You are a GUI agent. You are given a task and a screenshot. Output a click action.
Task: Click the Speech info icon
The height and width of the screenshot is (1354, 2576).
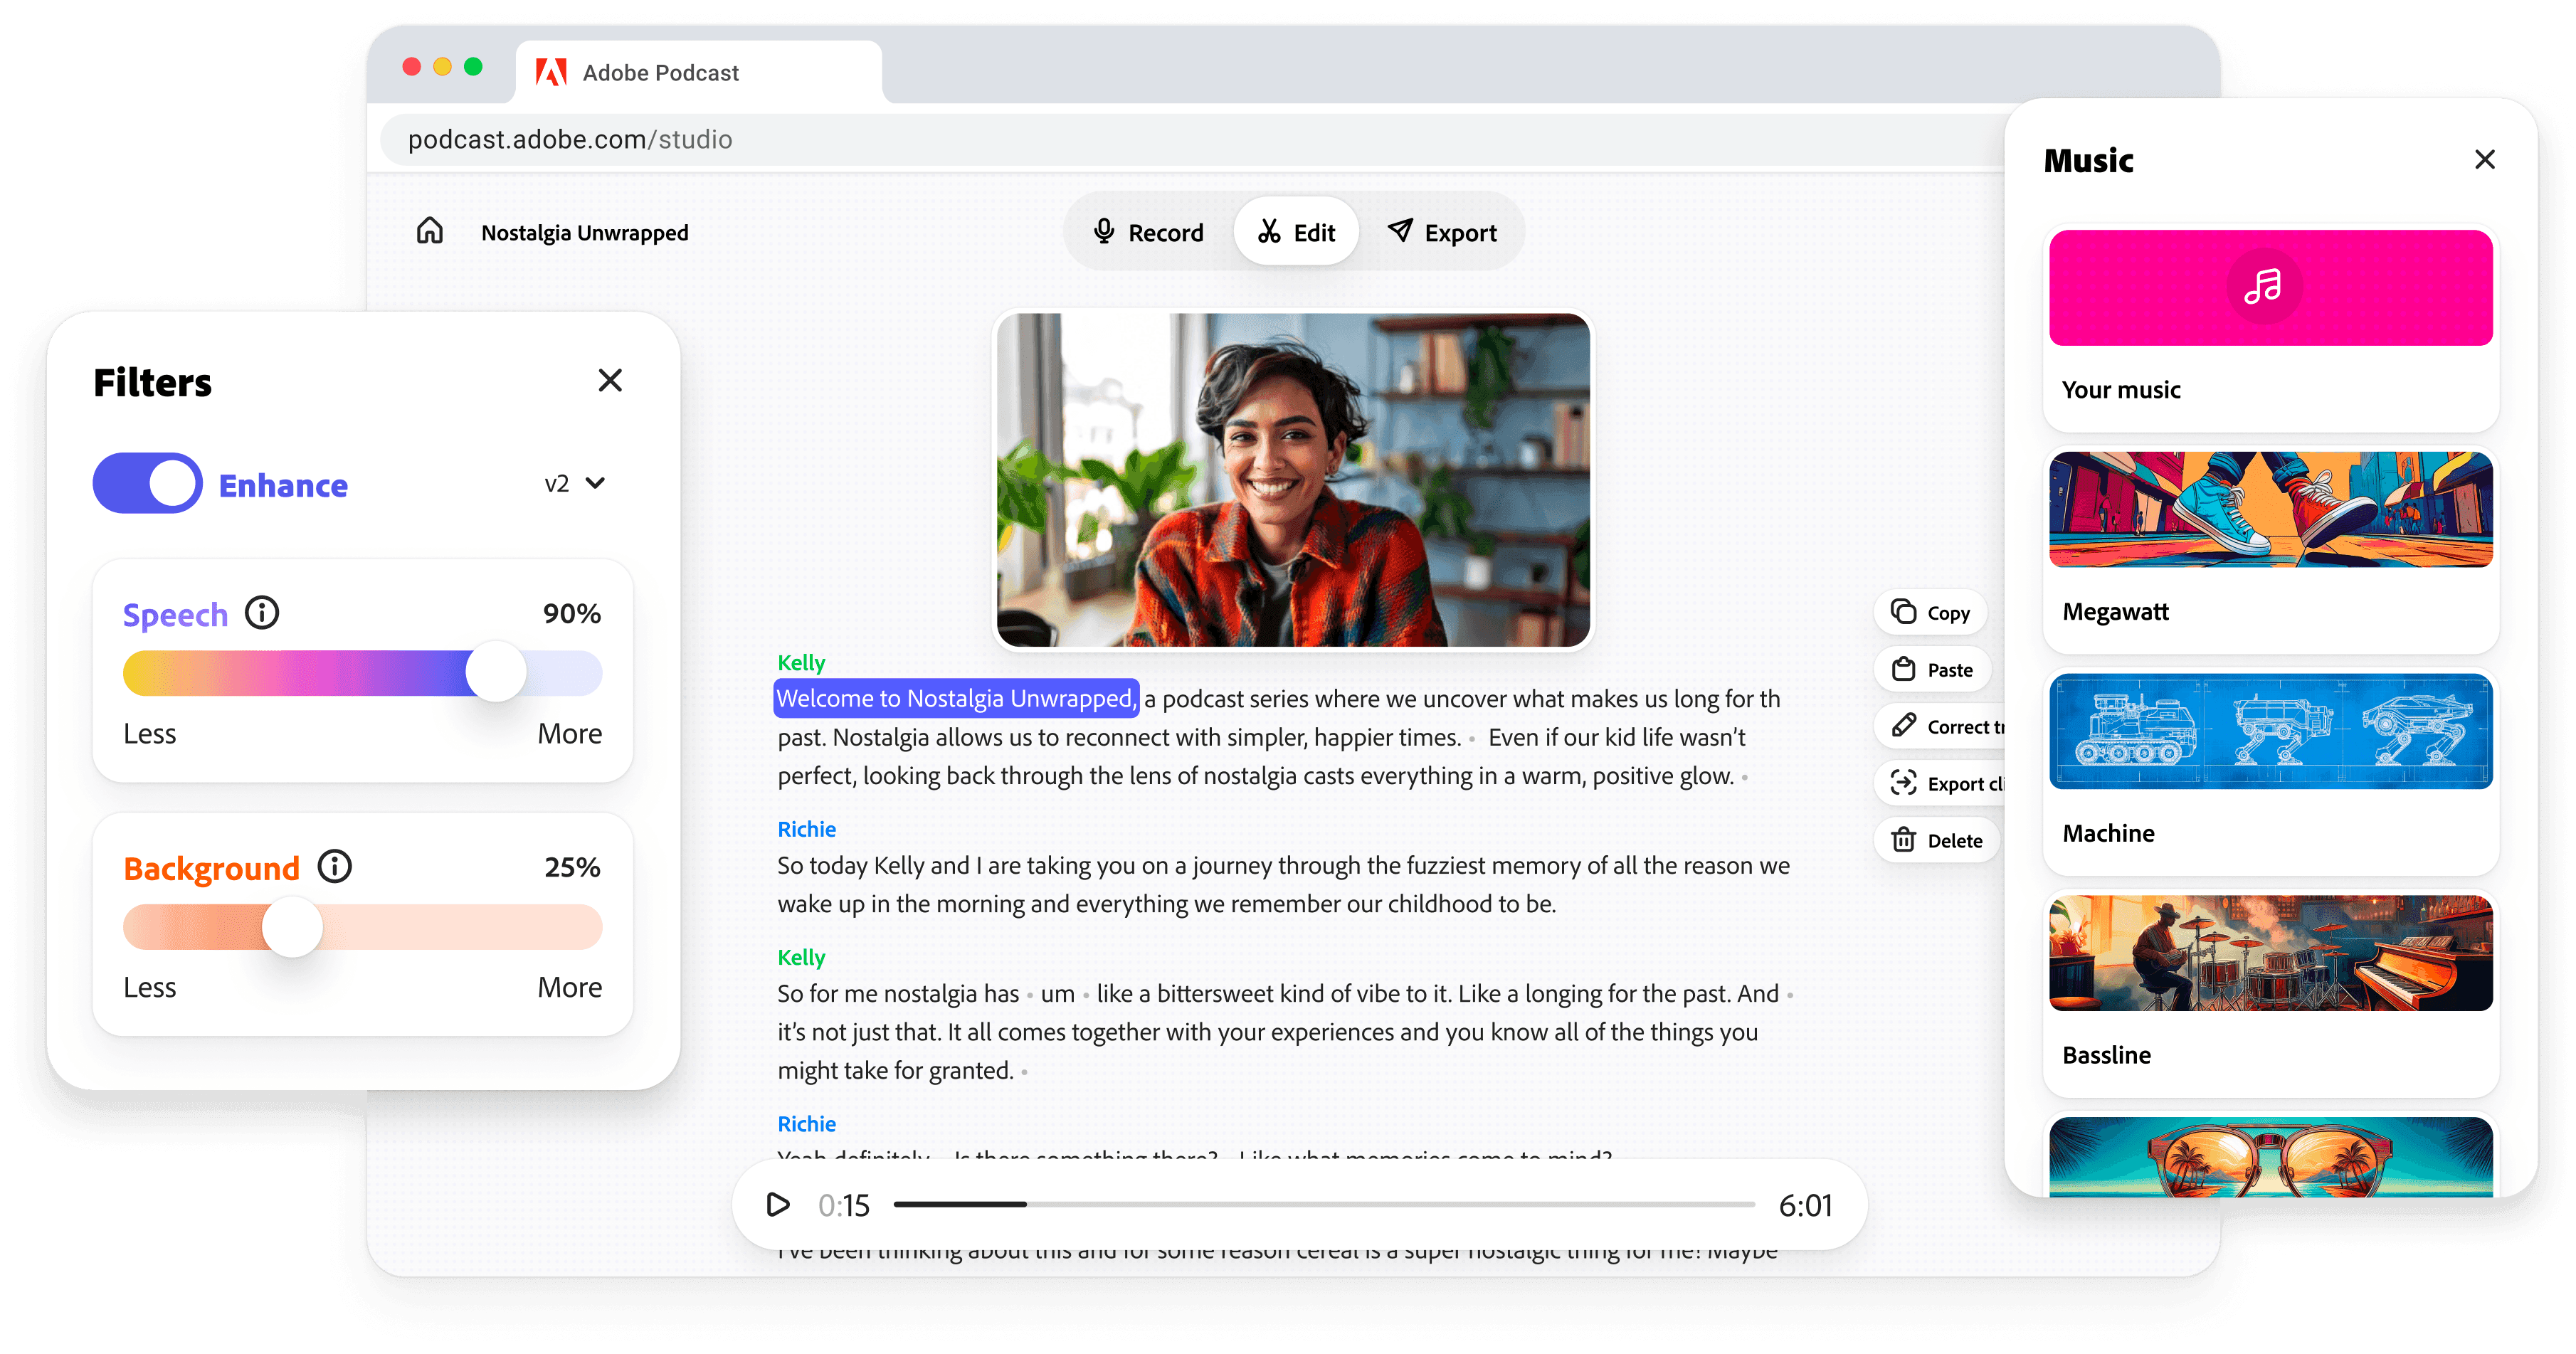(262, 612)
